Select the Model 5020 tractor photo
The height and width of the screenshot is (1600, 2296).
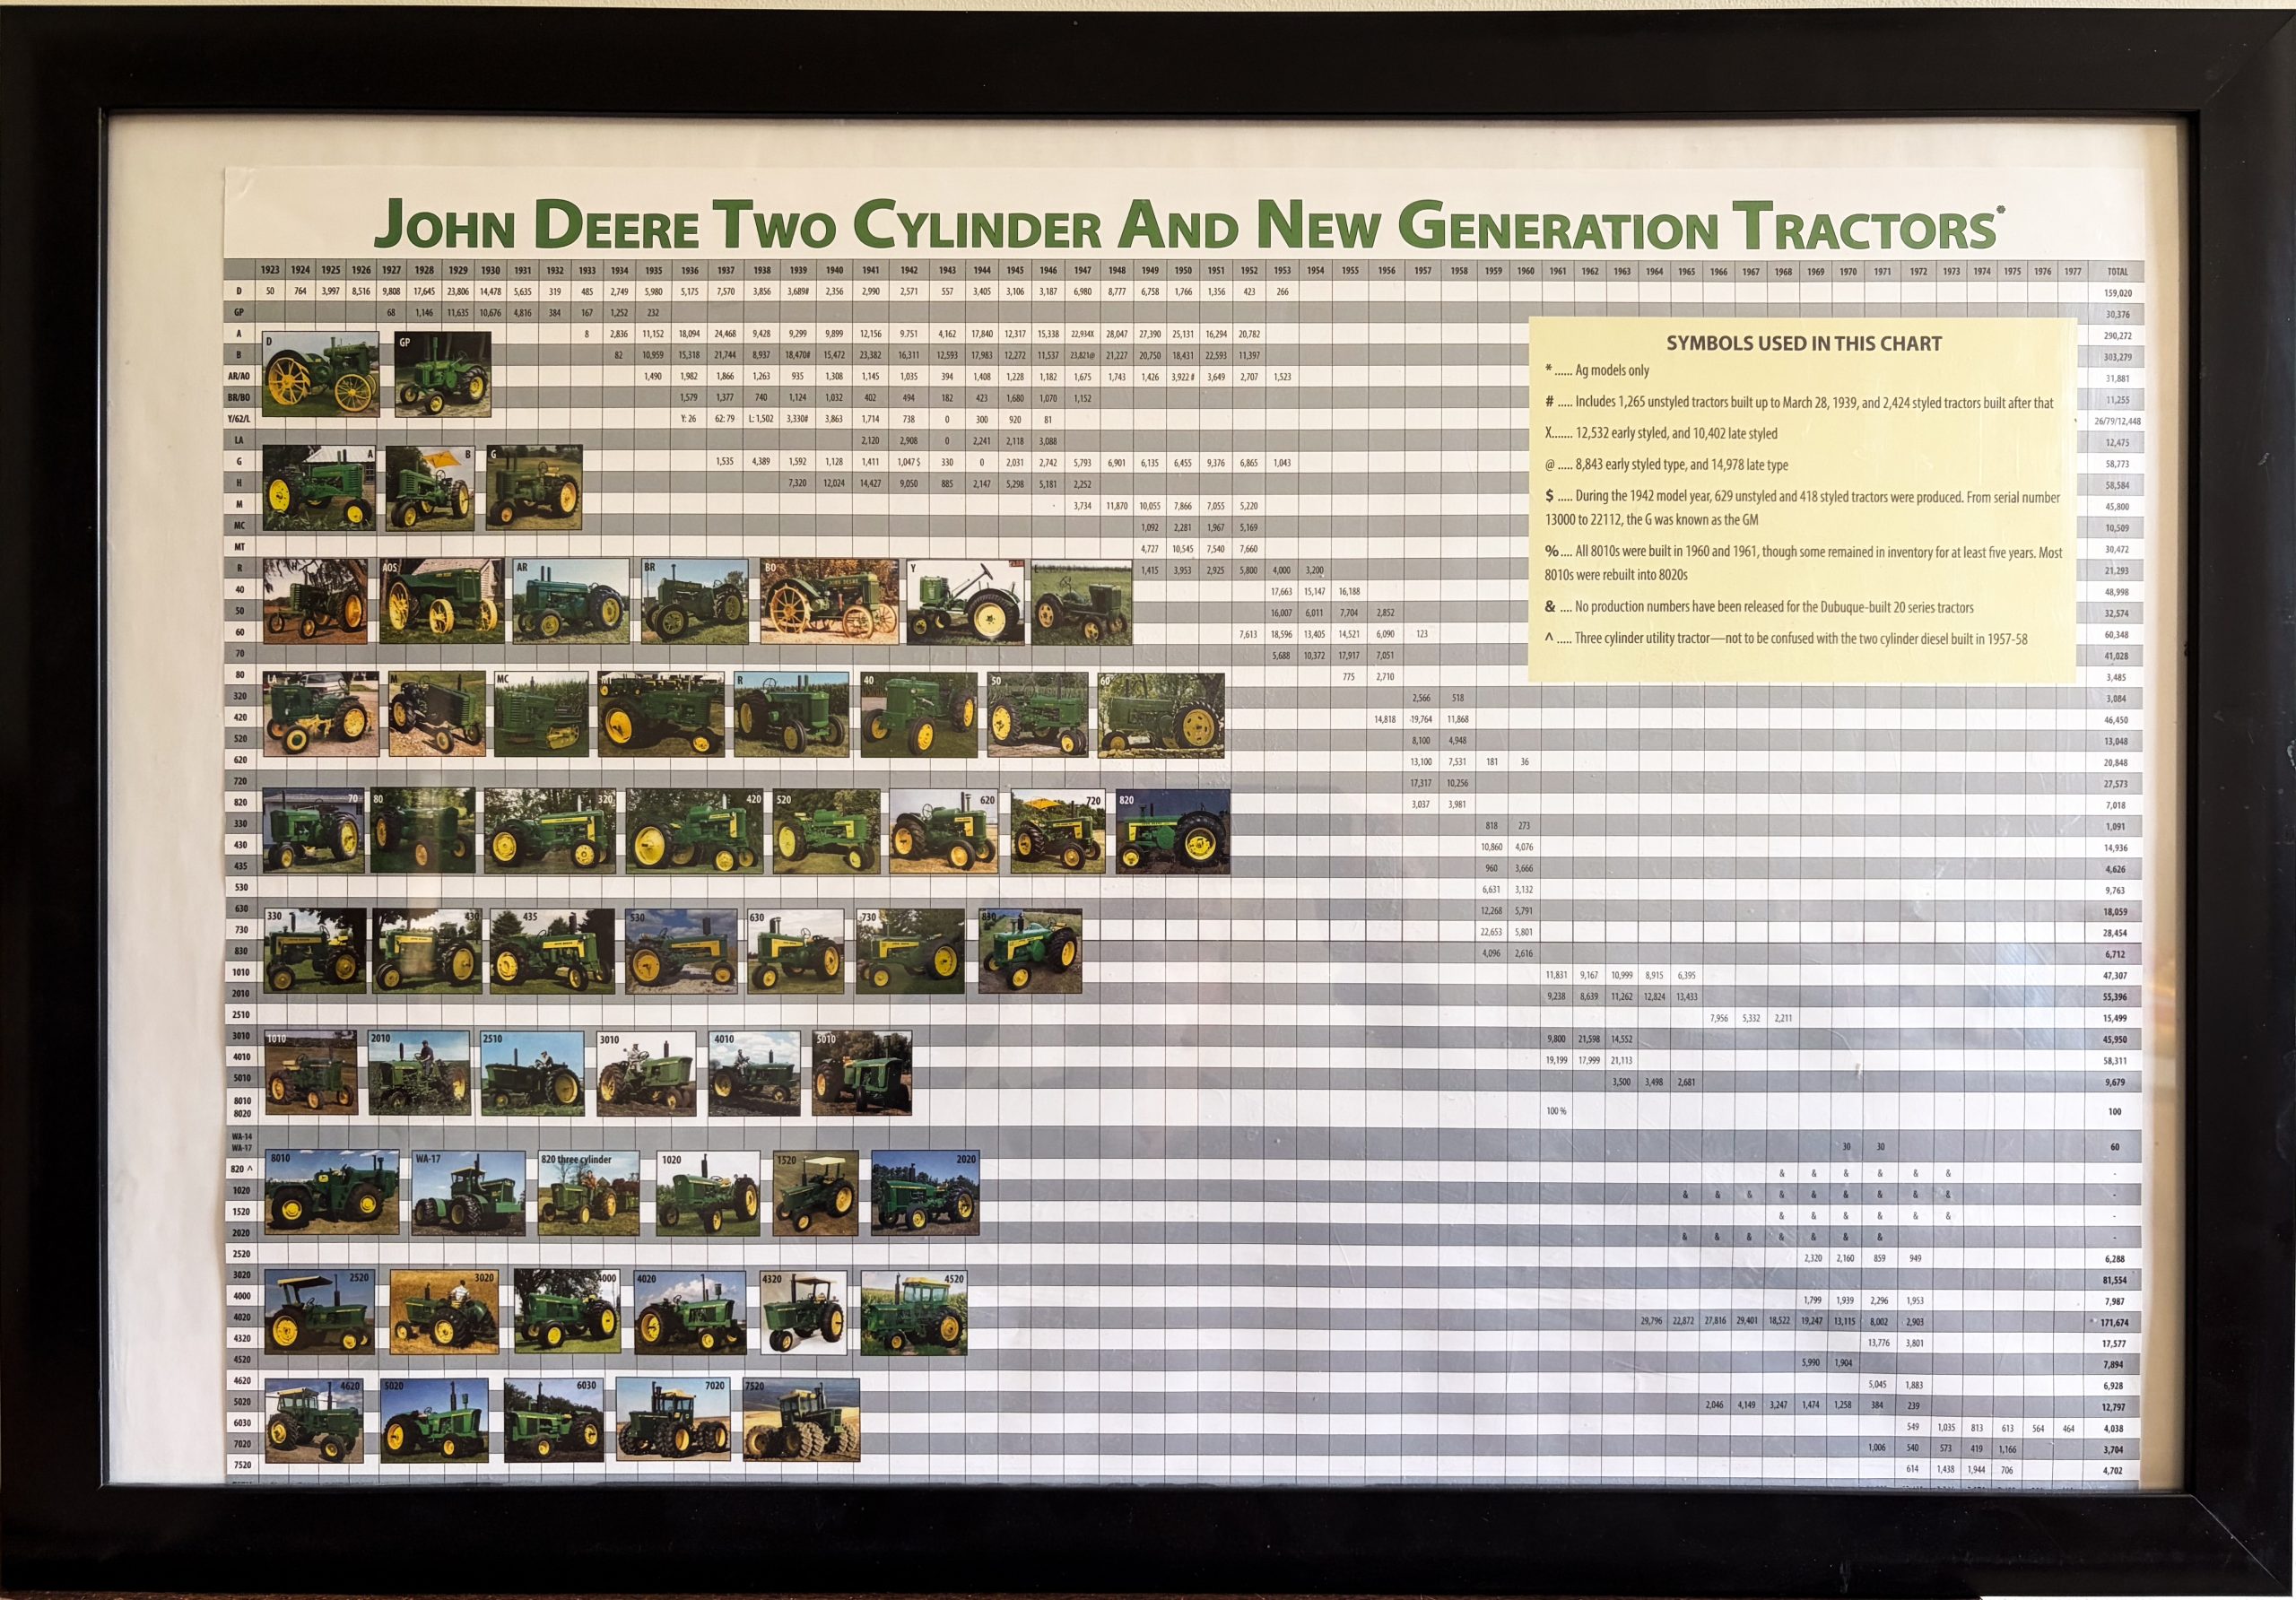point(435,1420)
